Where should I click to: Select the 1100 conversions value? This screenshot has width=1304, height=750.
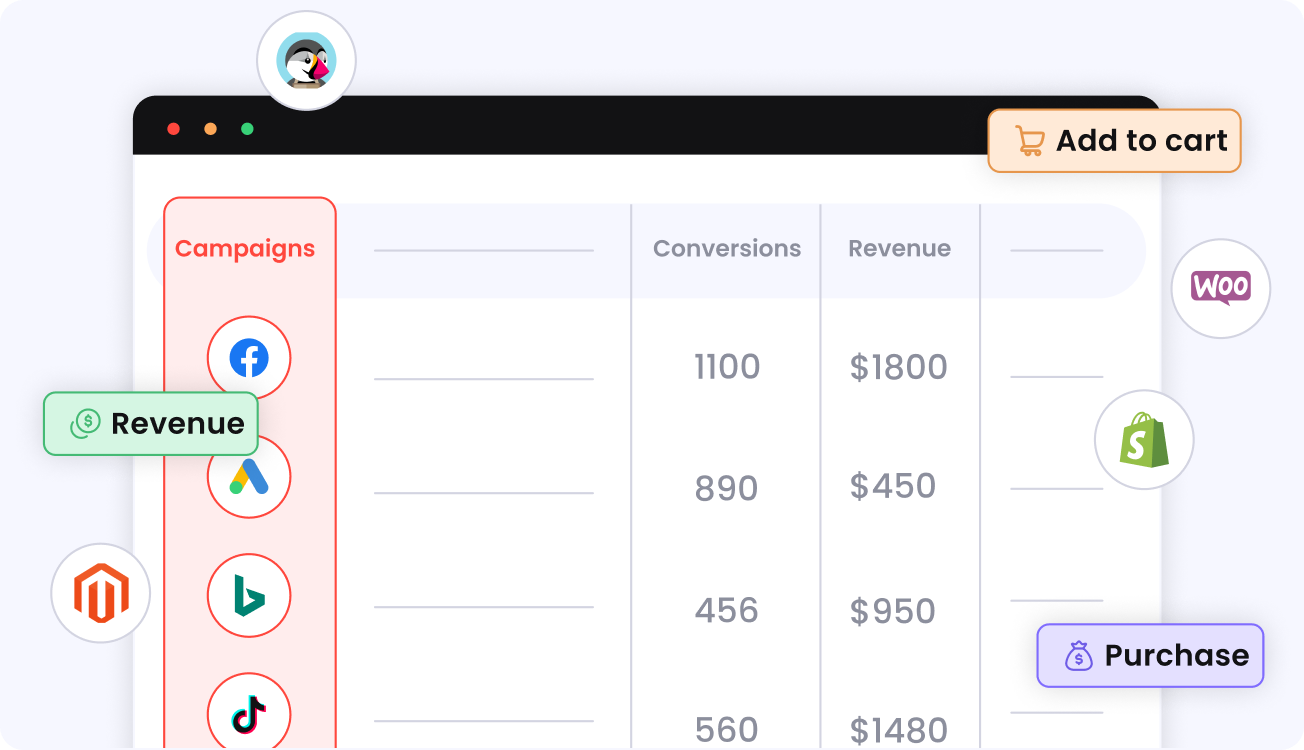(727, 367)
